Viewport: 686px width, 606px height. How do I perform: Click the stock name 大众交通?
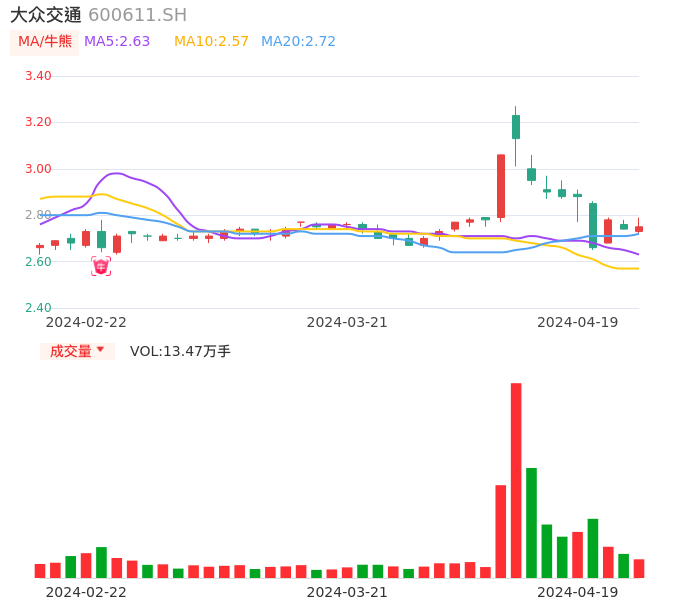(x=46, y=15)
